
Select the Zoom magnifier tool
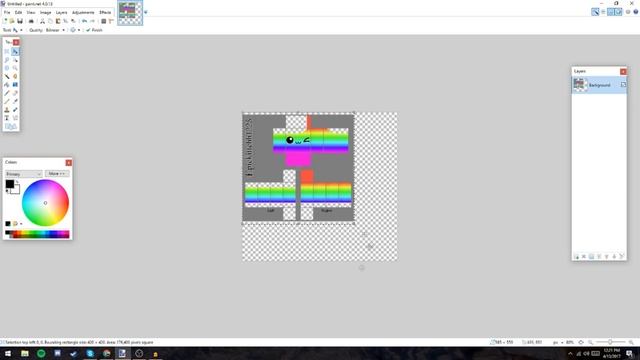pos(15,68)
